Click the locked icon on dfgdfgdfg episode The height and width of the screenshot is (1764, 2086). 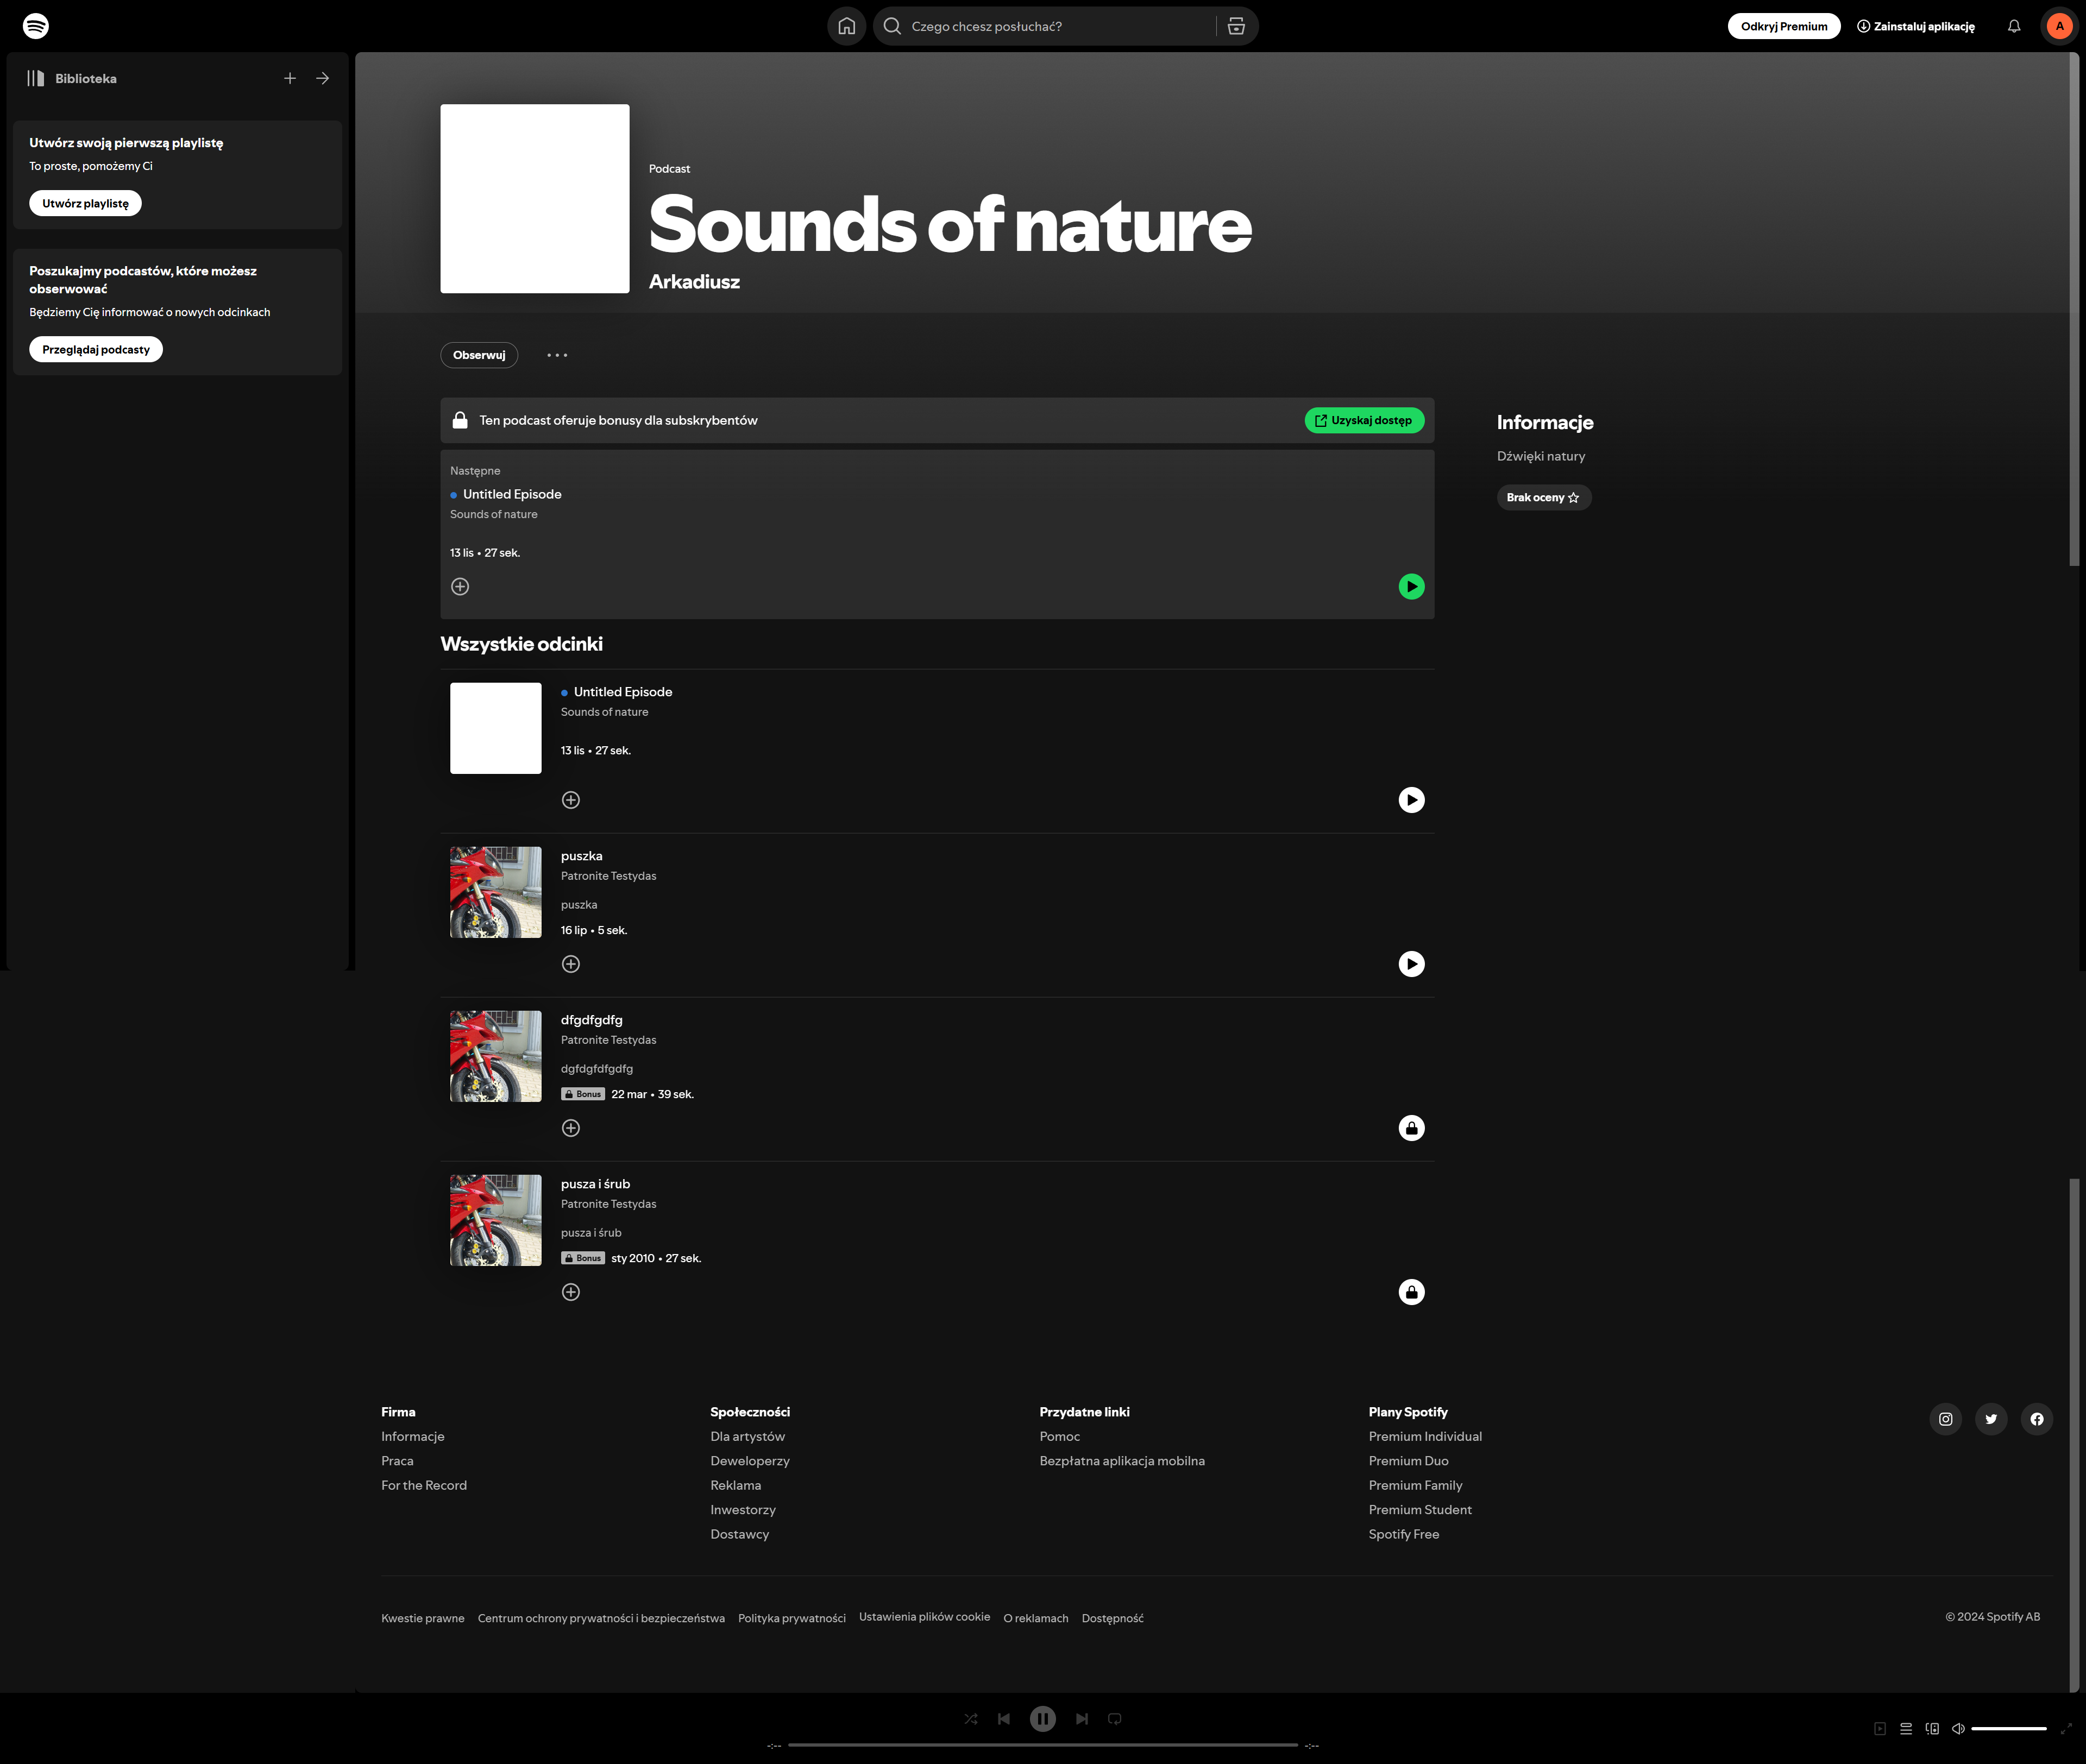pos(1411,1128)
